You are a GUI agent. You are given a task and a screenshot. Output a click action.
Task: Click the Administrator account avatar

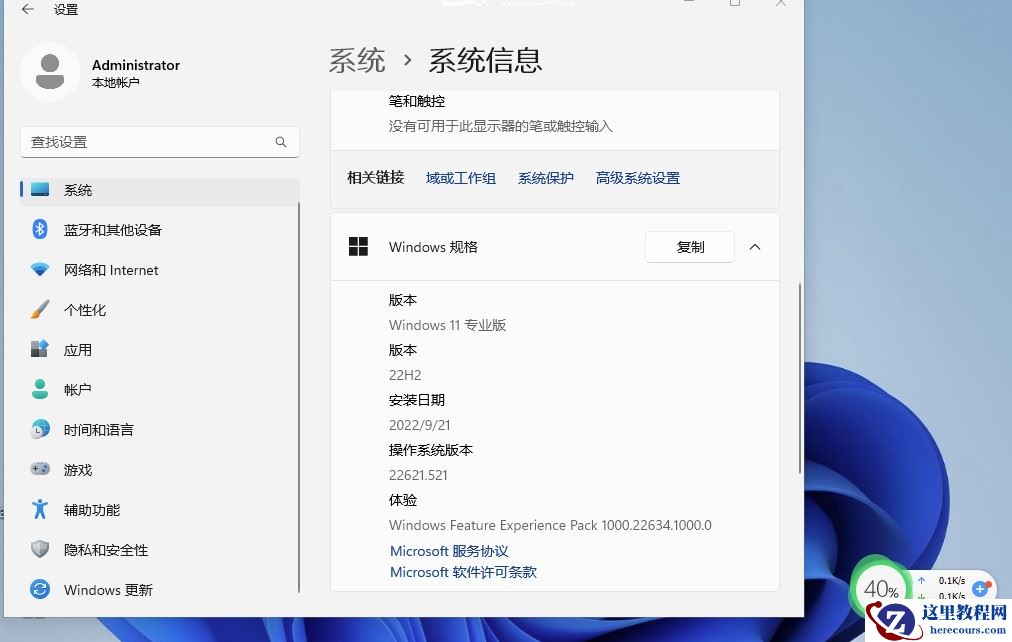click(x=50, y=72)
